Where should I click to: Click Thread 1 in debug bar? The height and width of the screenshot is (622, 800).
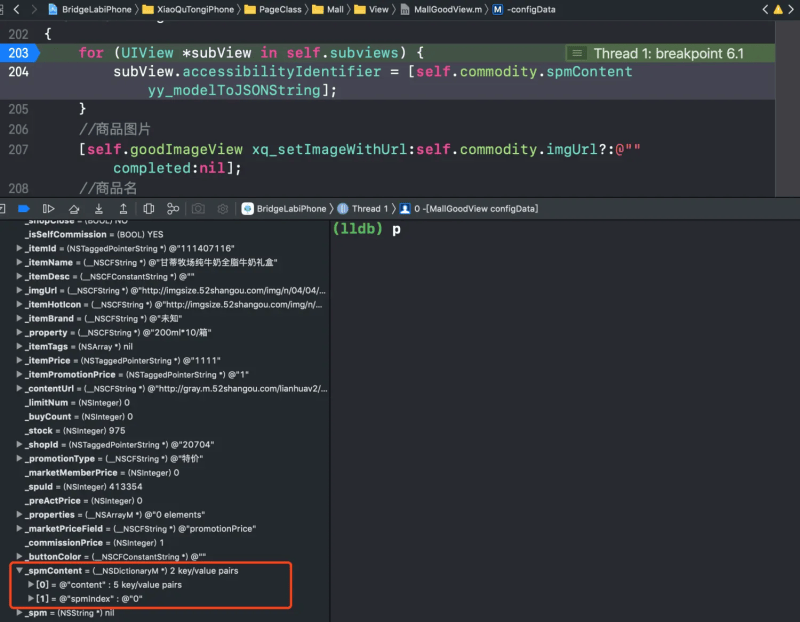(x=361, y=209)
